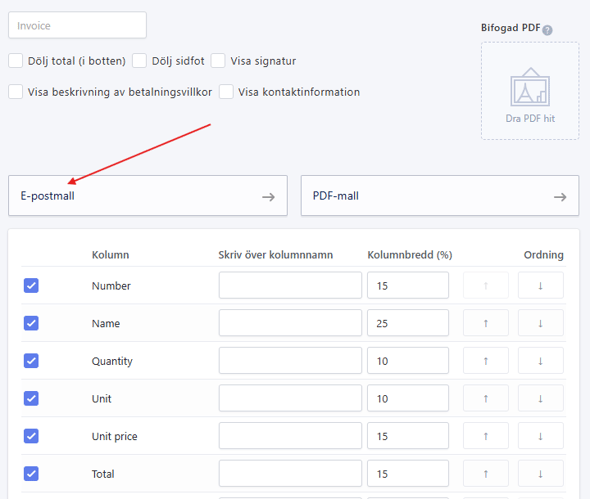Click the Dra PDF hit upload image icon

click(x=530, y=87)
